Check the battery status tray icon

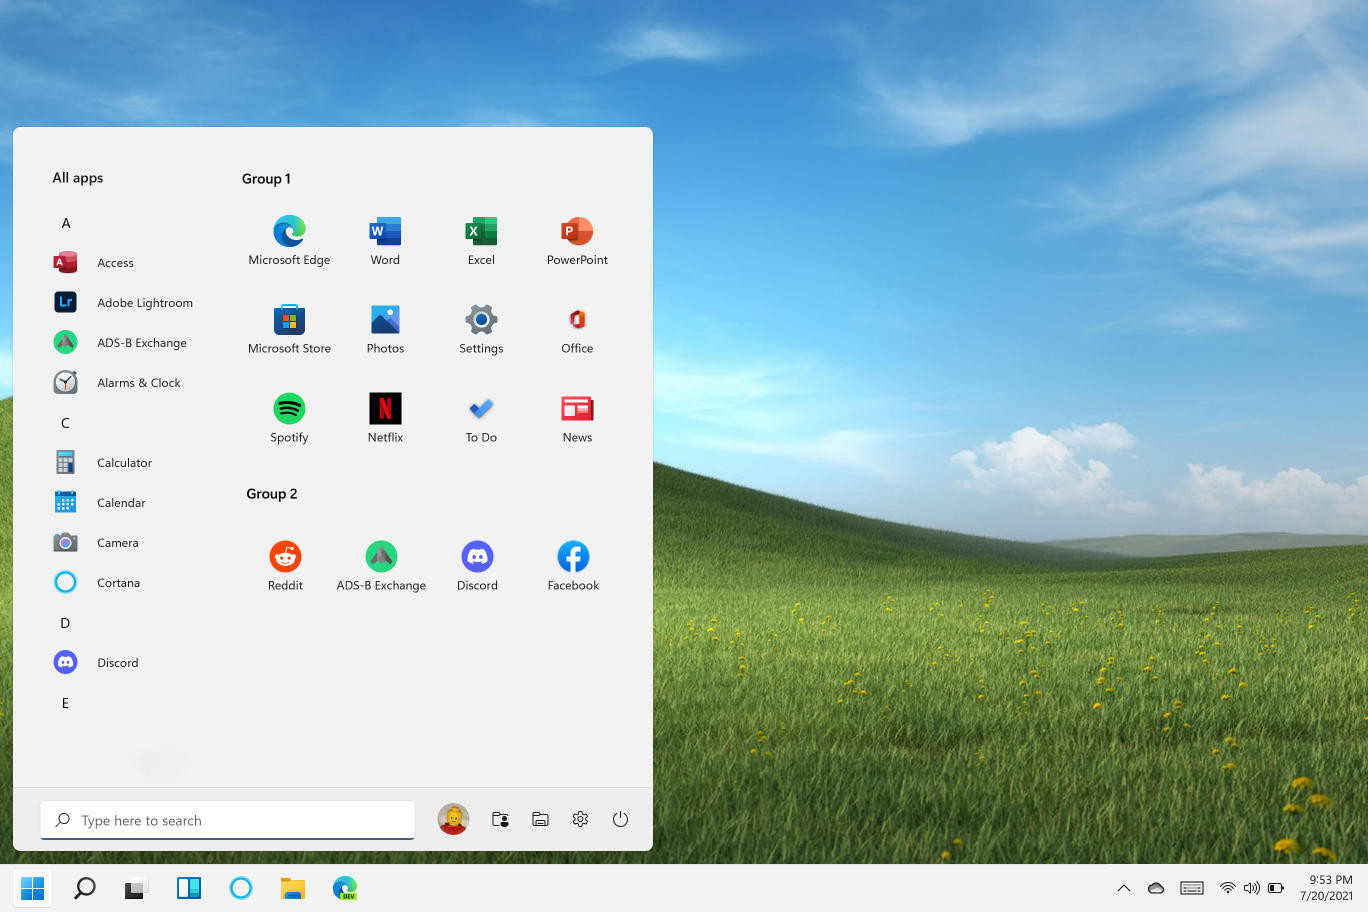tap(1276, 888)
